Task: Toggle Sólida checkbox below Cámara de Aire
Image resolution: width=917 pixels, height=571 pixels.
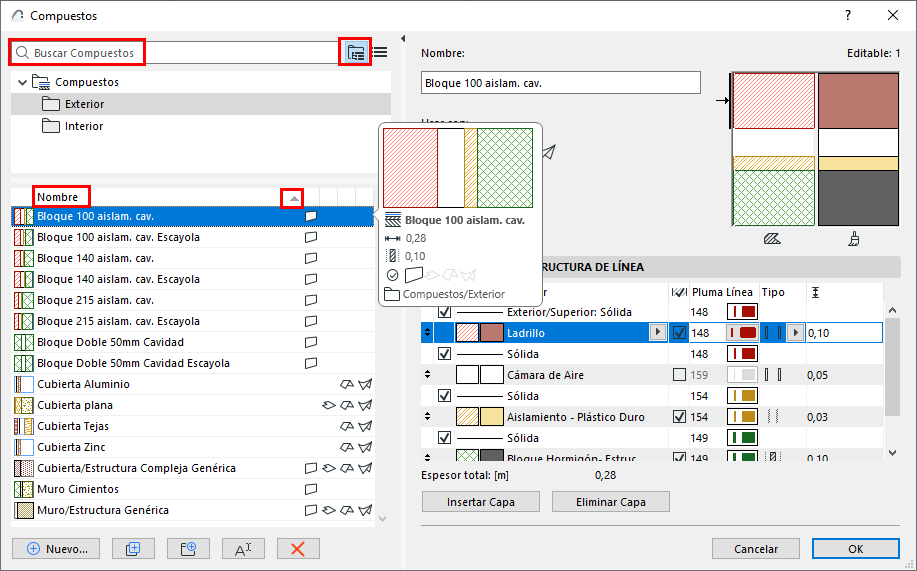Action: (x=444, y=396)
